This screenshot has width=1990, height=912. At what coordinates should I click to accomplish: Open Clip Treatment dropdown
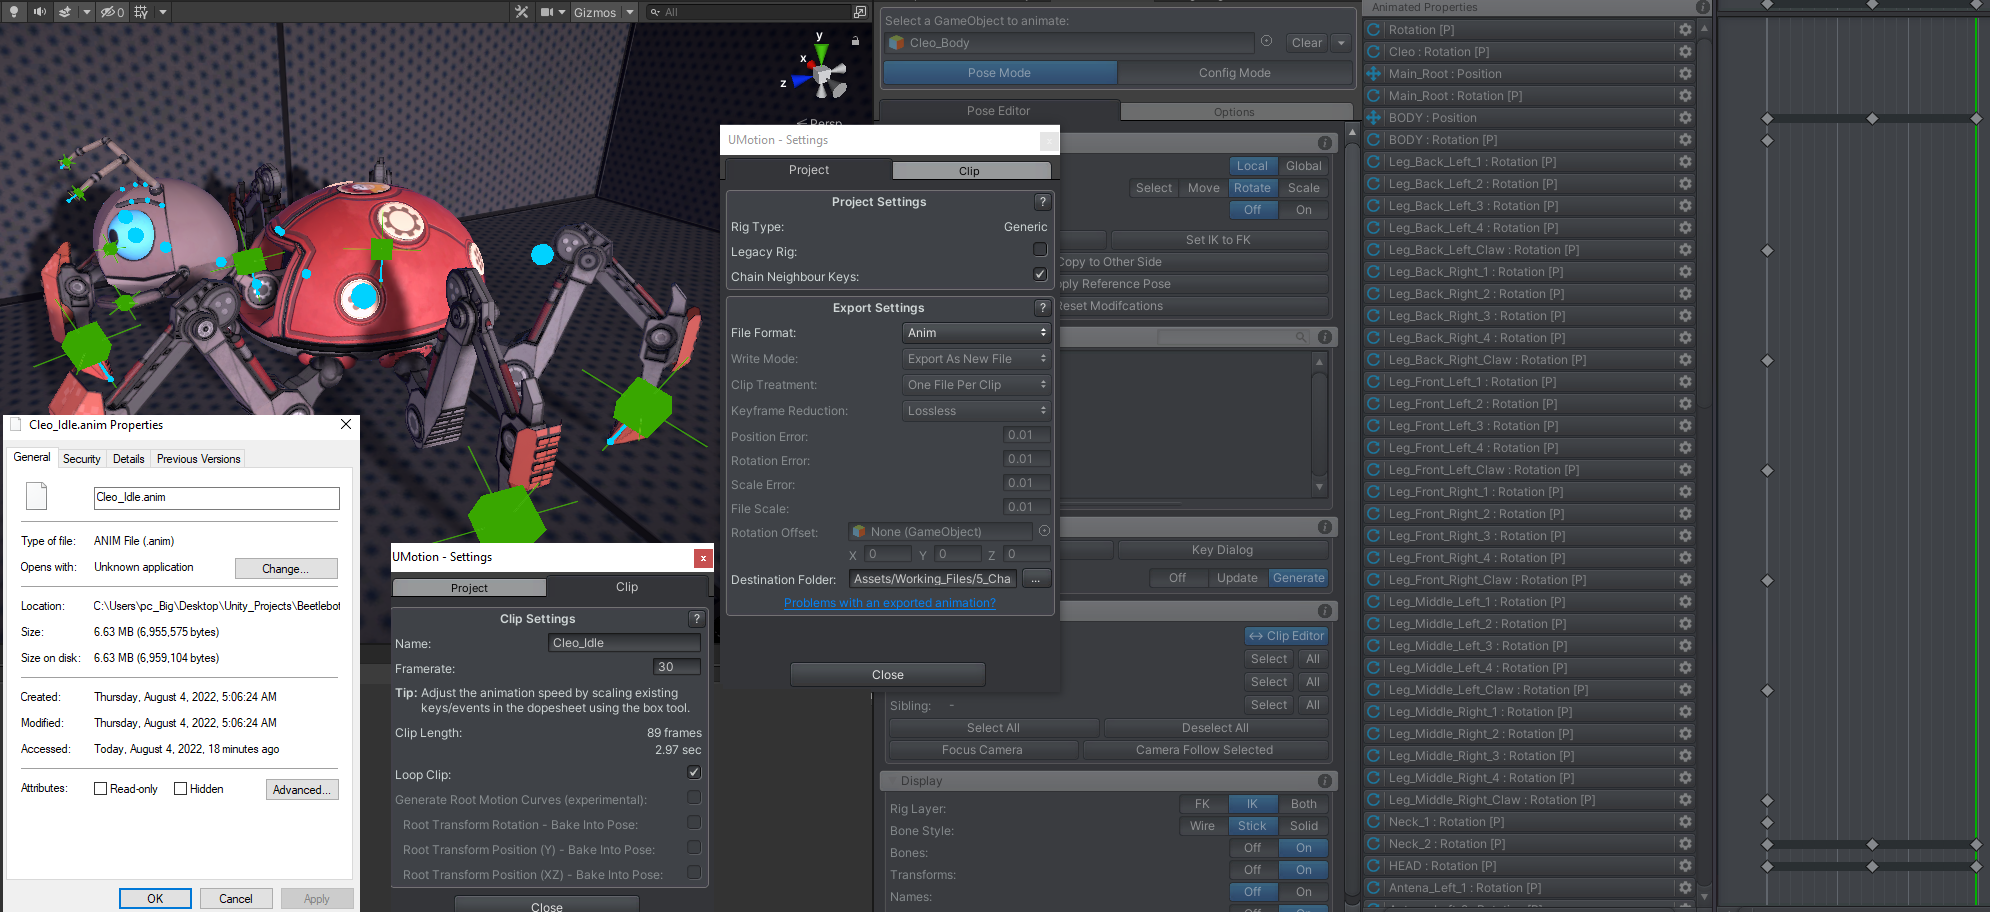[976, 385]
